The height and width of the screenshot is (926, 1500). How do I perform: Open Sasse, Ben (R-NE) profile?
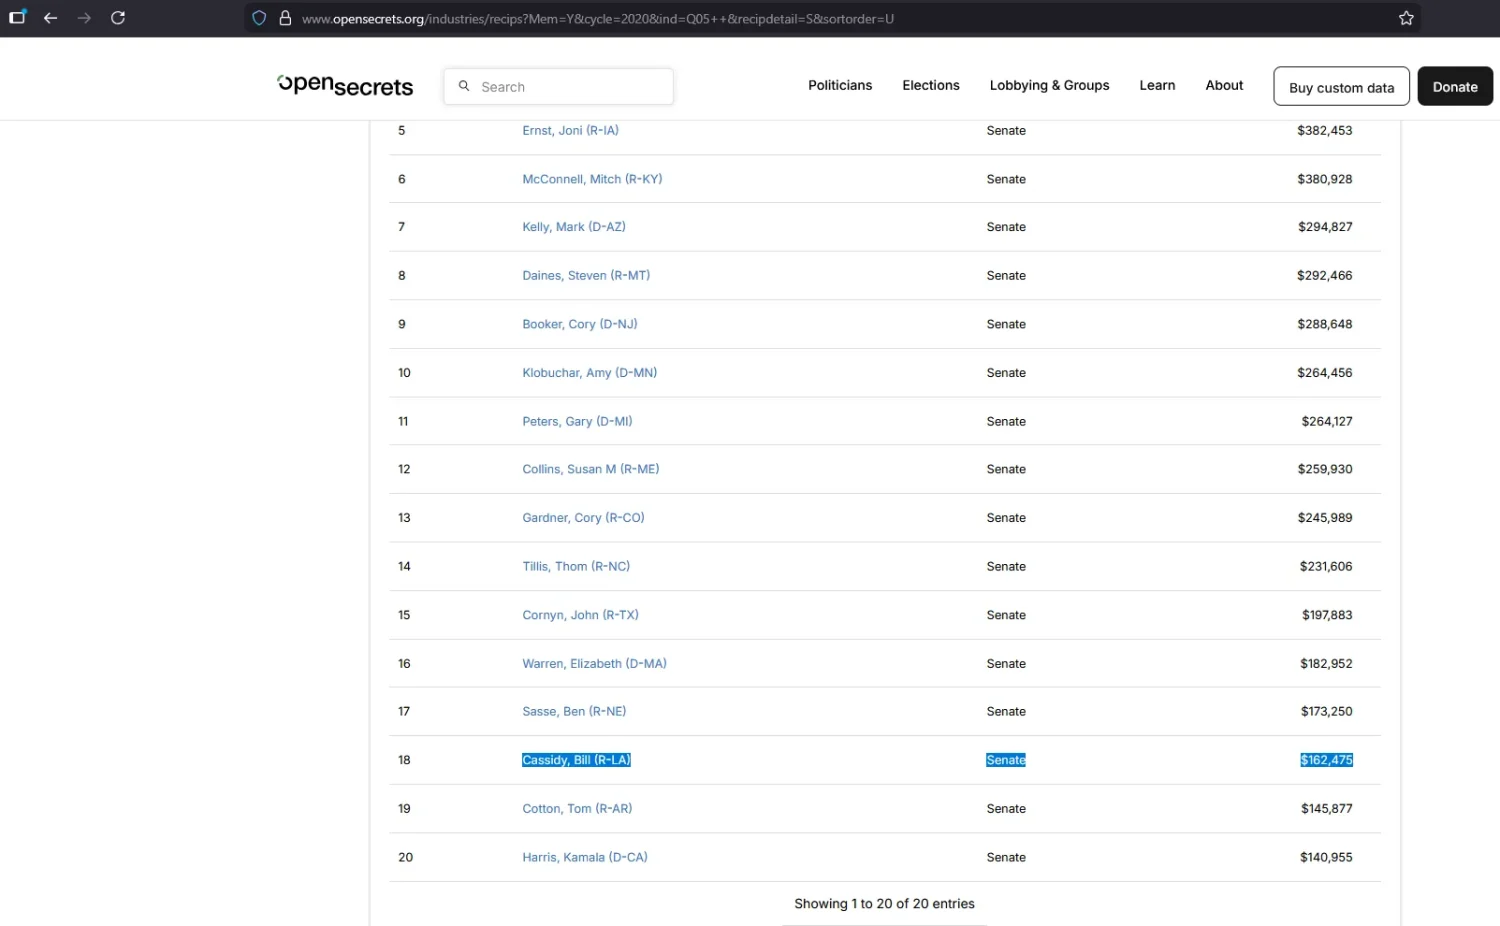click(x=574, y=712)
